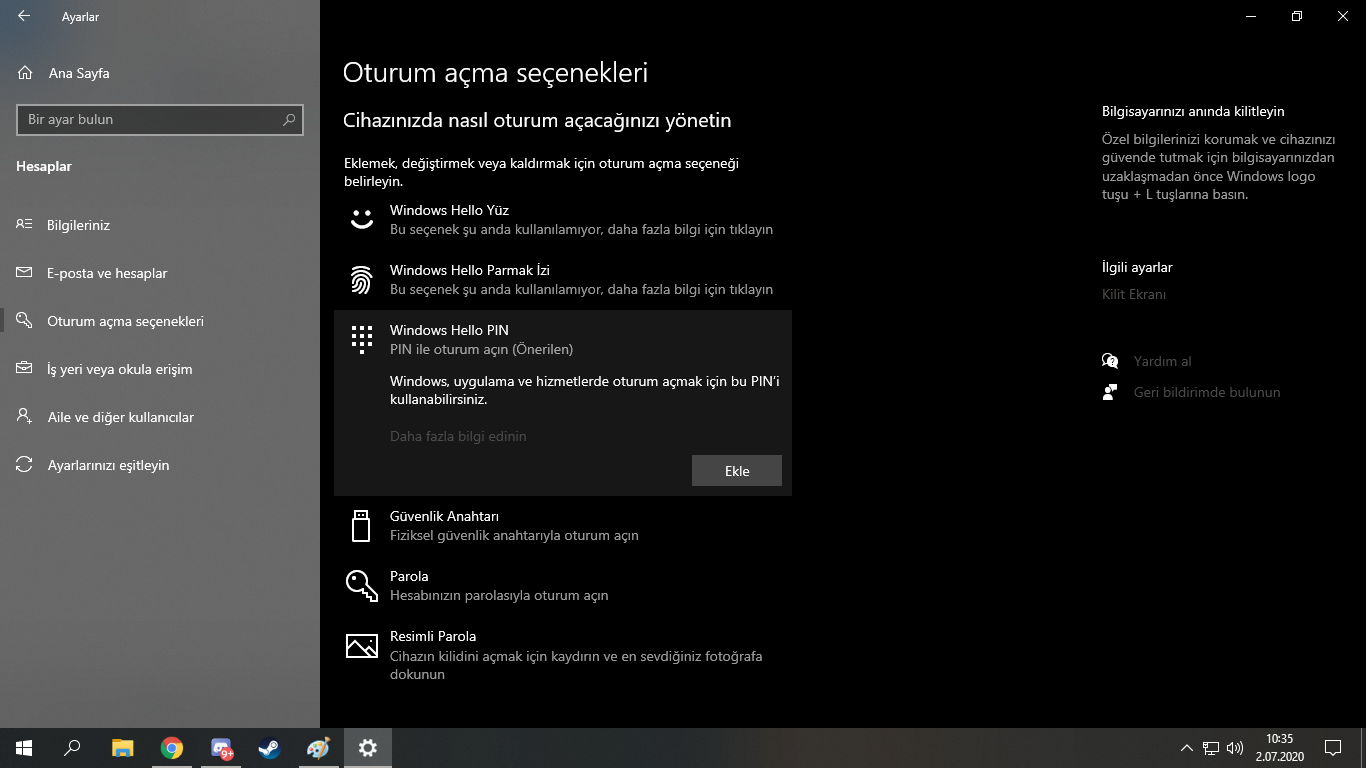The width and height of the screenshot is (1368, 772).
Task: Expand the Windows Hello Parmak İzi option
Action: tap(563, 280)
